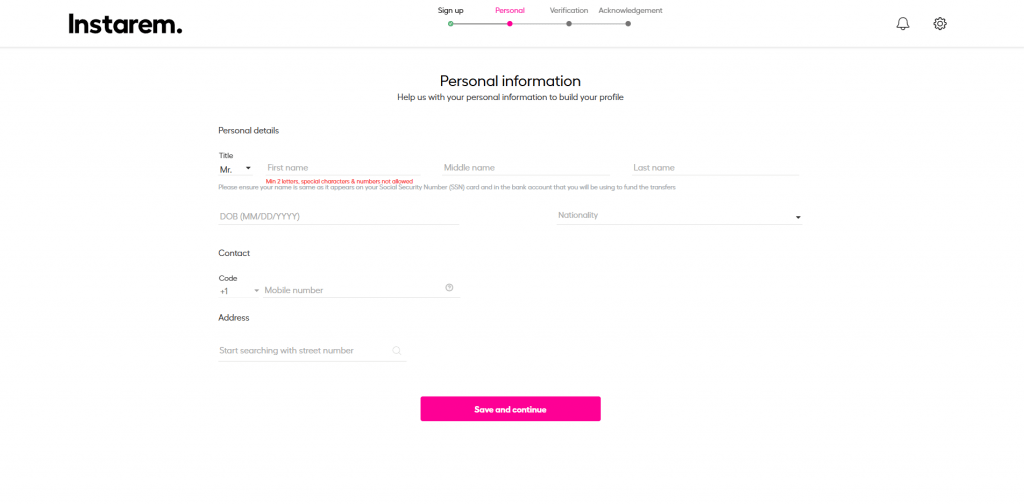Click the Verification step dot
Image resolution: width=1024 pixels, height=504 pixels.
pos(569,23)
